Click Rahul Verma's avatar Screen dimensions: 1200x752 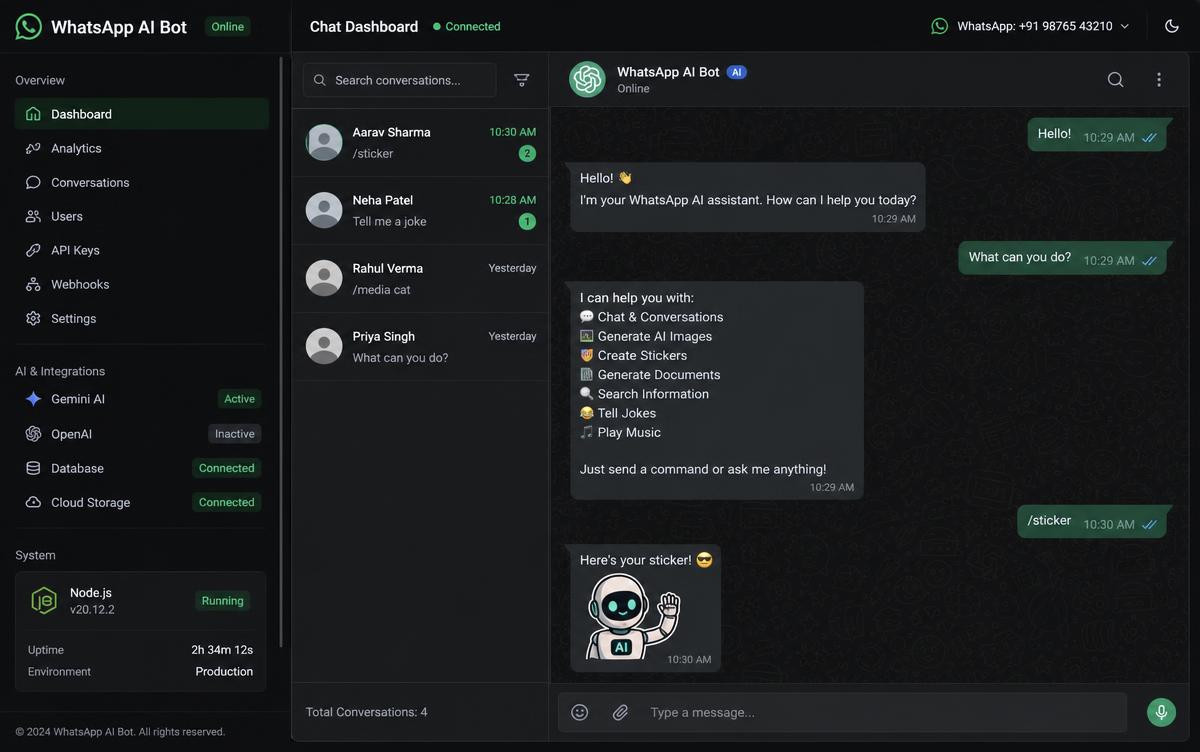(x=324, y=278)
